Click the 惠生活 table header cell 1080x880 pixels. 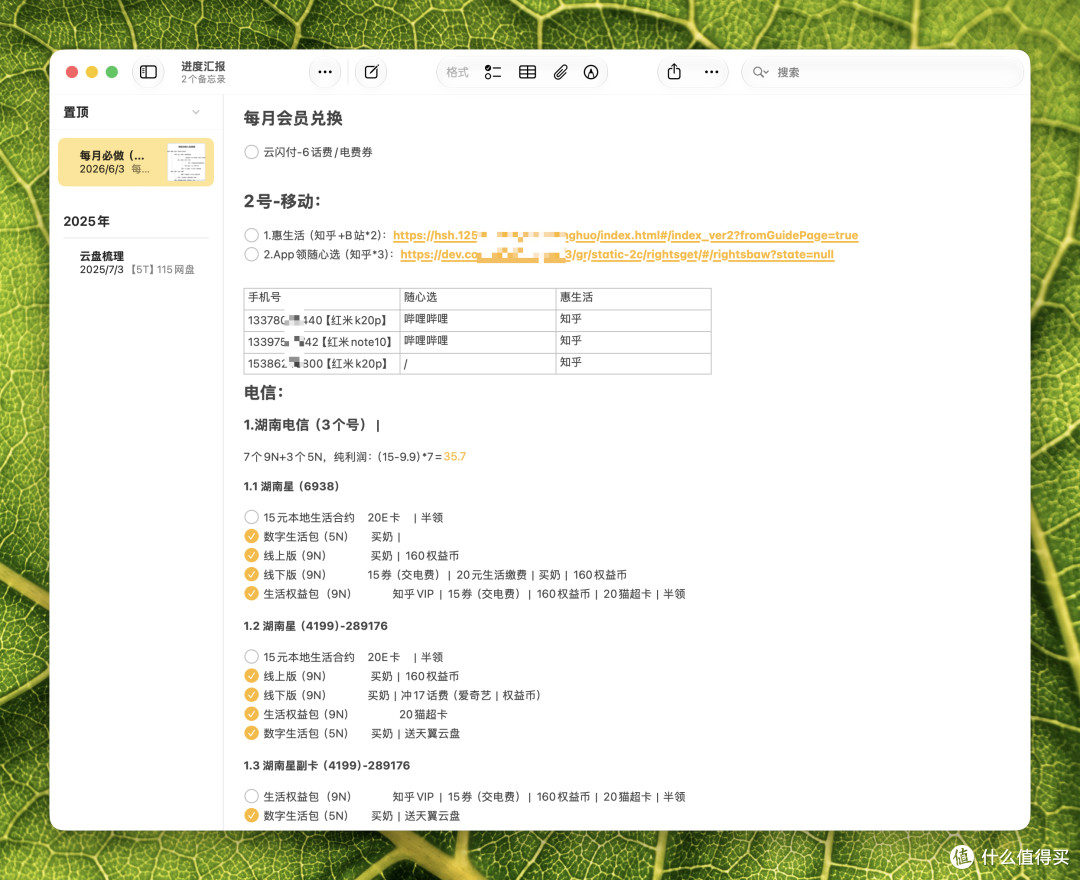point(634,297)
